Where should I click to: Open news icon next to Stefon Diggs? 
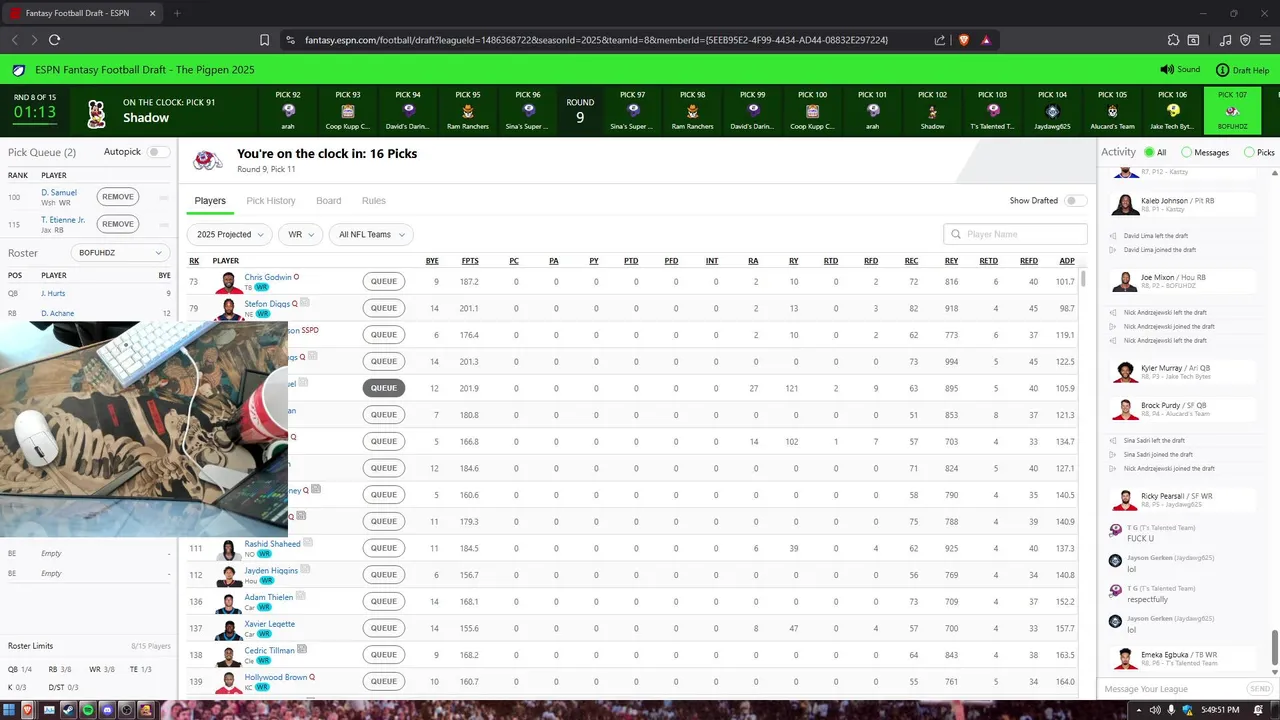305,302
